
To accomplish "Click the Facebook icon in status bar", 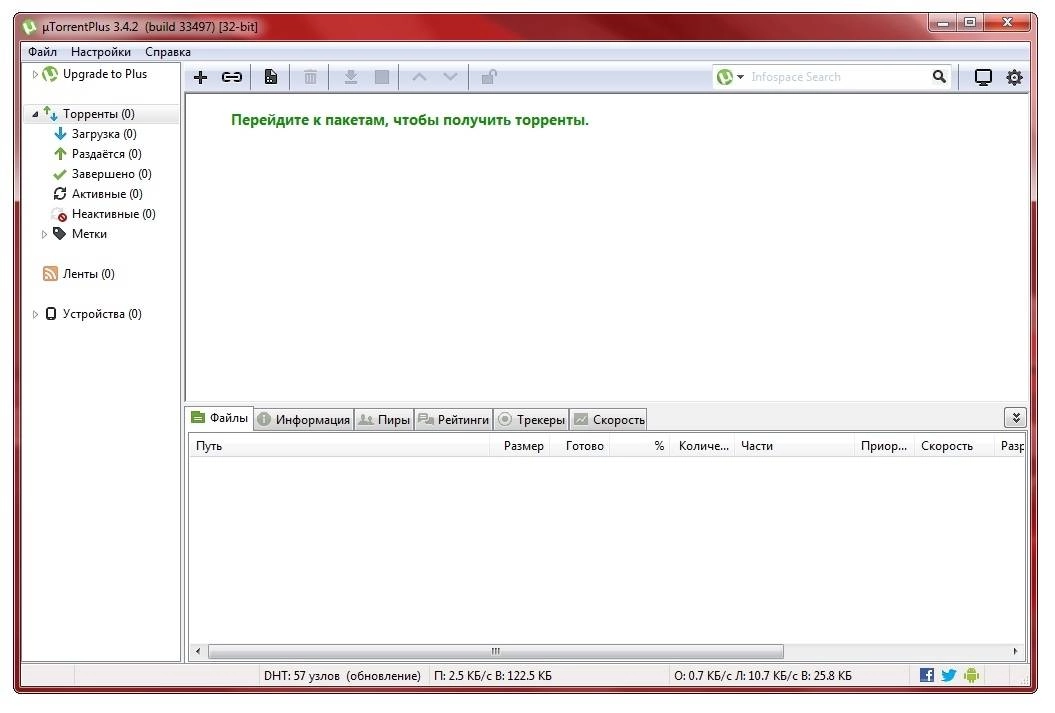I will coord(926,675).
